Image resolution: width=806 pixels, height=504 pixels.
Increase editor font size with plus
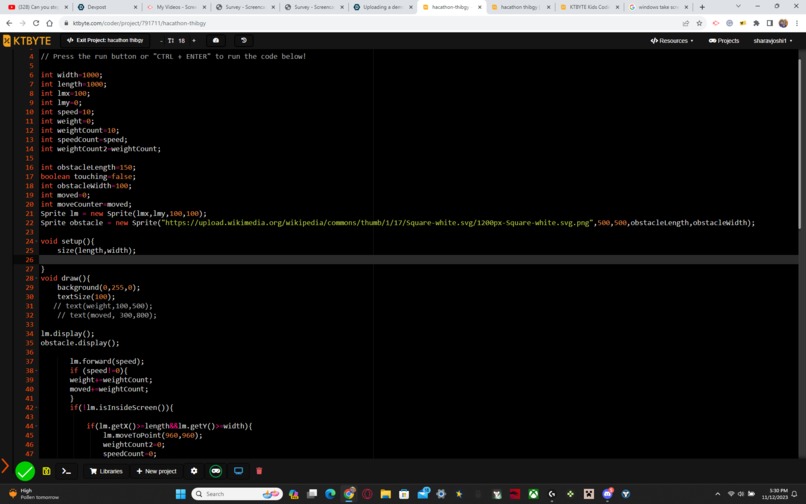click(194, 41)
